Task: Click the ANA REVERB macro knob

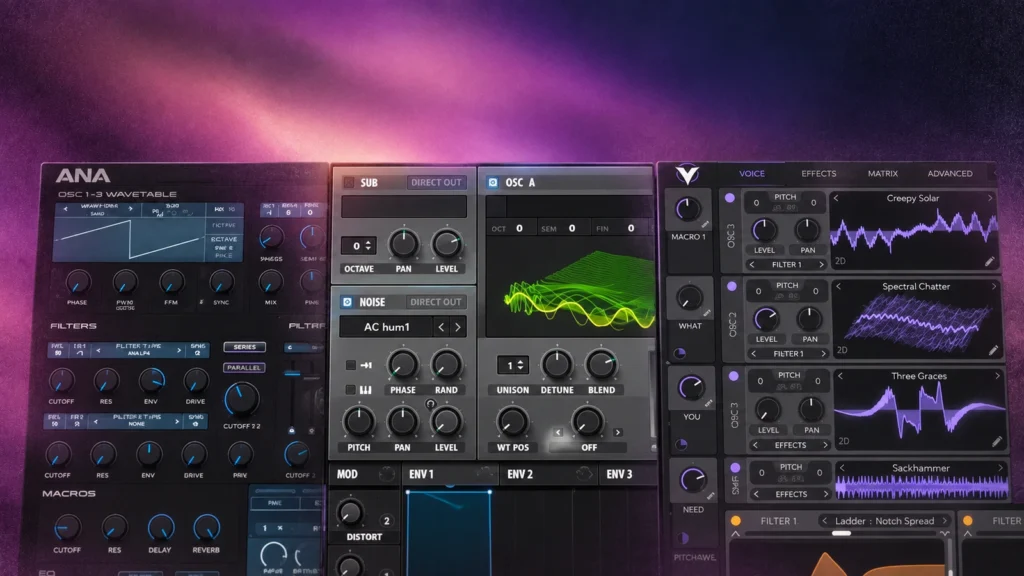Action: pyautogui.click(x=206, y=527)
